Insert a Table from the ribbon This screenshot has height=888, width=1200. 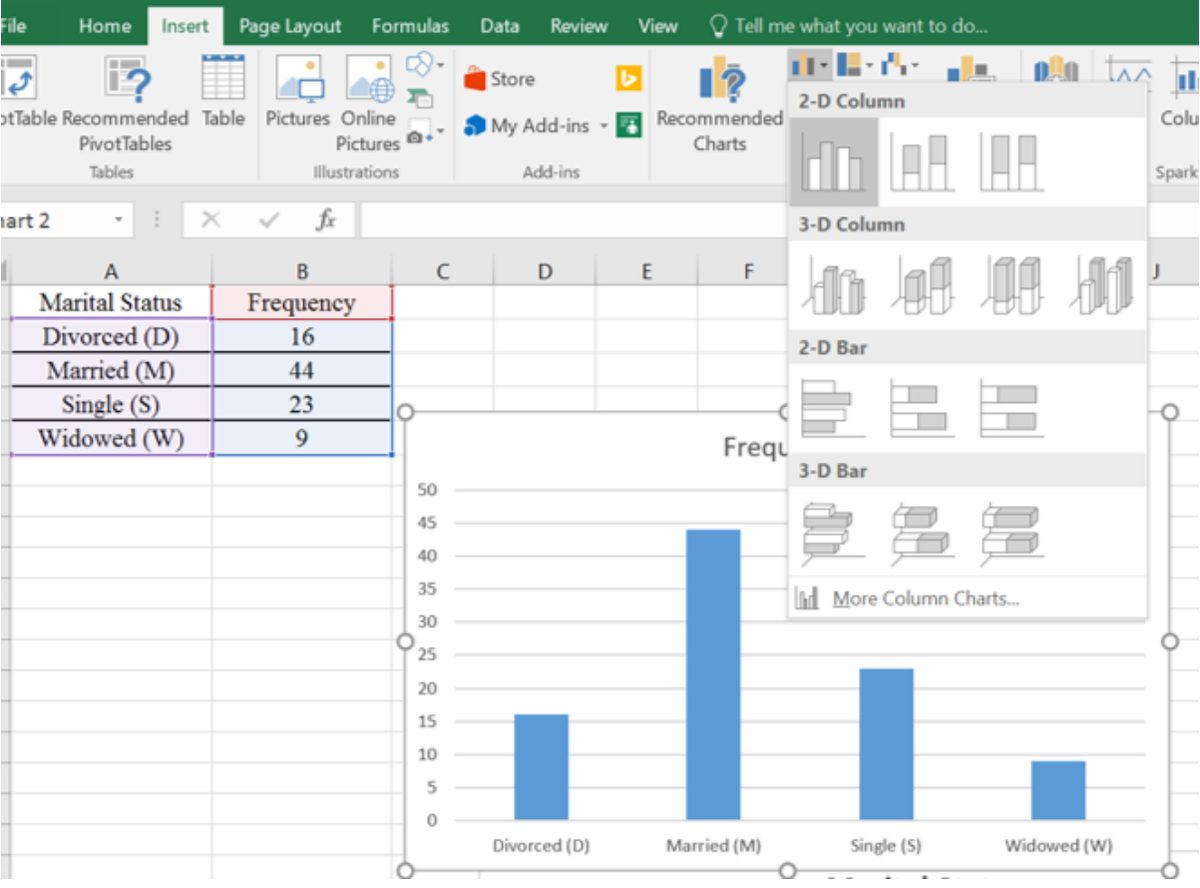pyautogui.click(x=222, y=92)
